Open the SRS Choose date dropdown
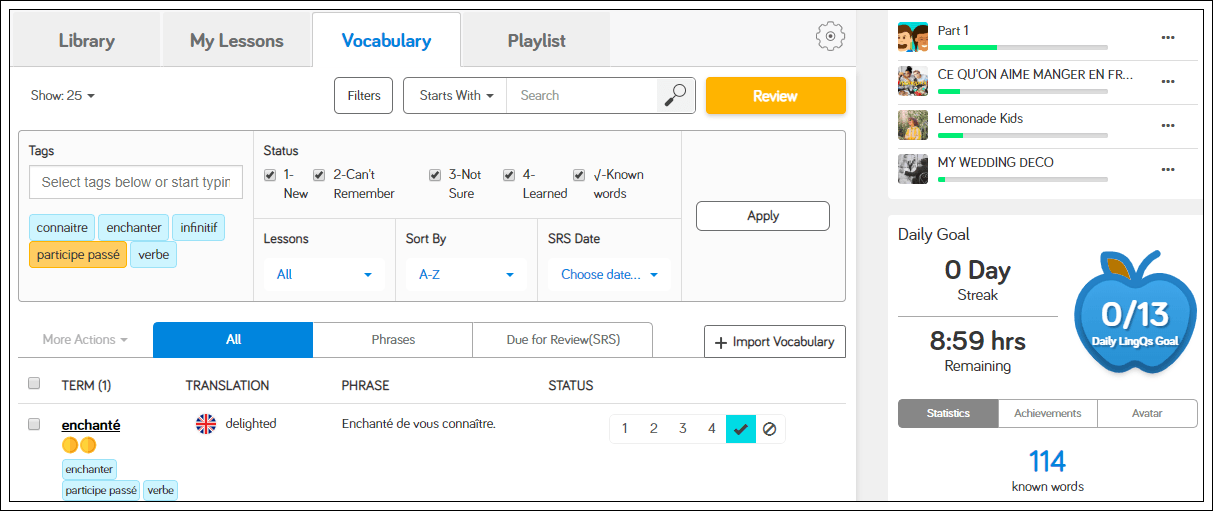 pos(609,275)
